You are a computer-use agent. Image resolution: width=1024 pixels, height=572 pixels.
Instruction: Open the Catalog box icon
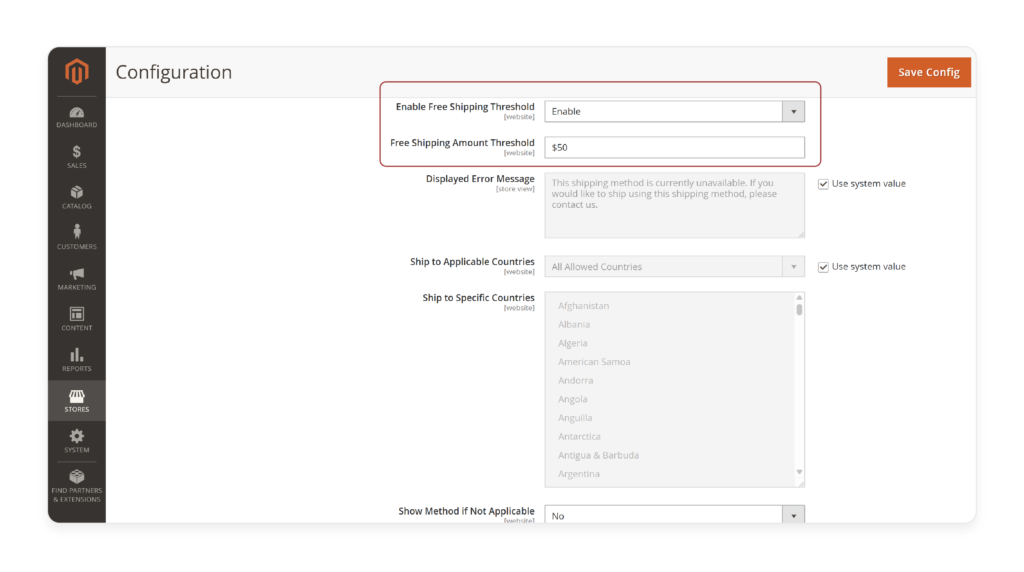(x=77, y=194)
